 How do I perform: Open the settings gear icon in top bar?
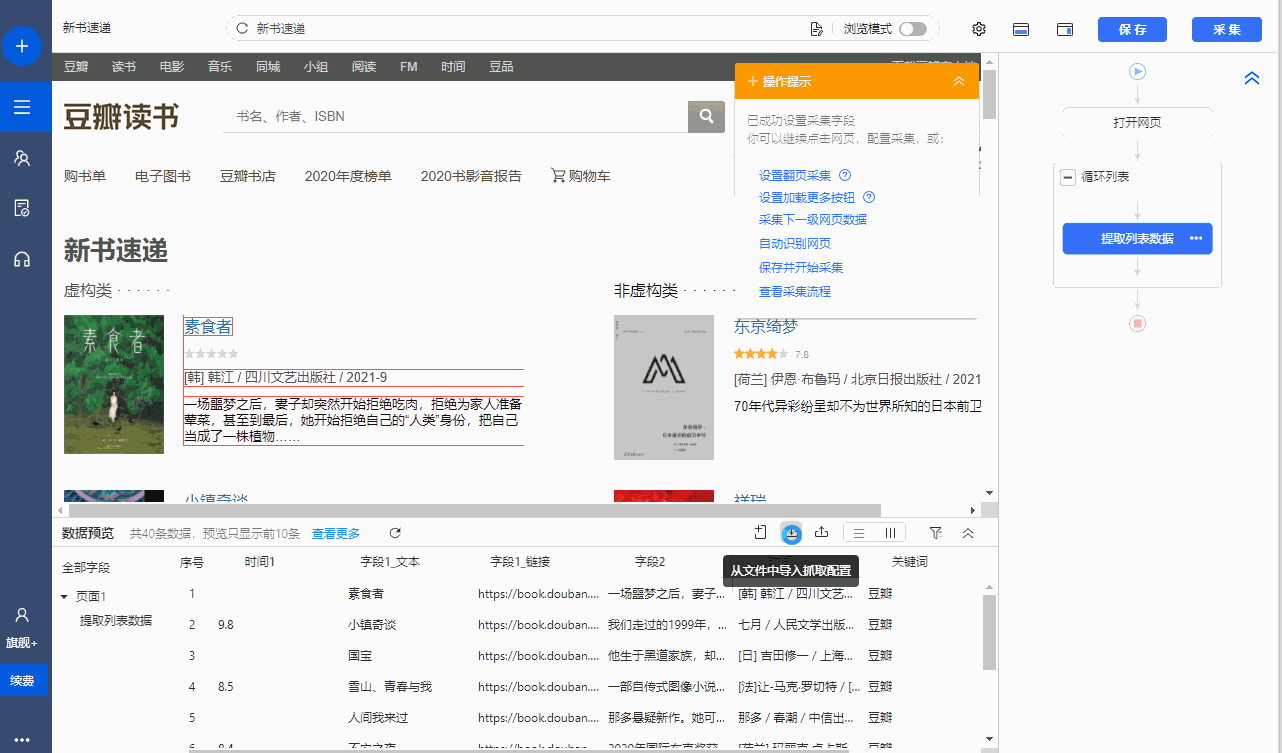[x=979, y=29]
